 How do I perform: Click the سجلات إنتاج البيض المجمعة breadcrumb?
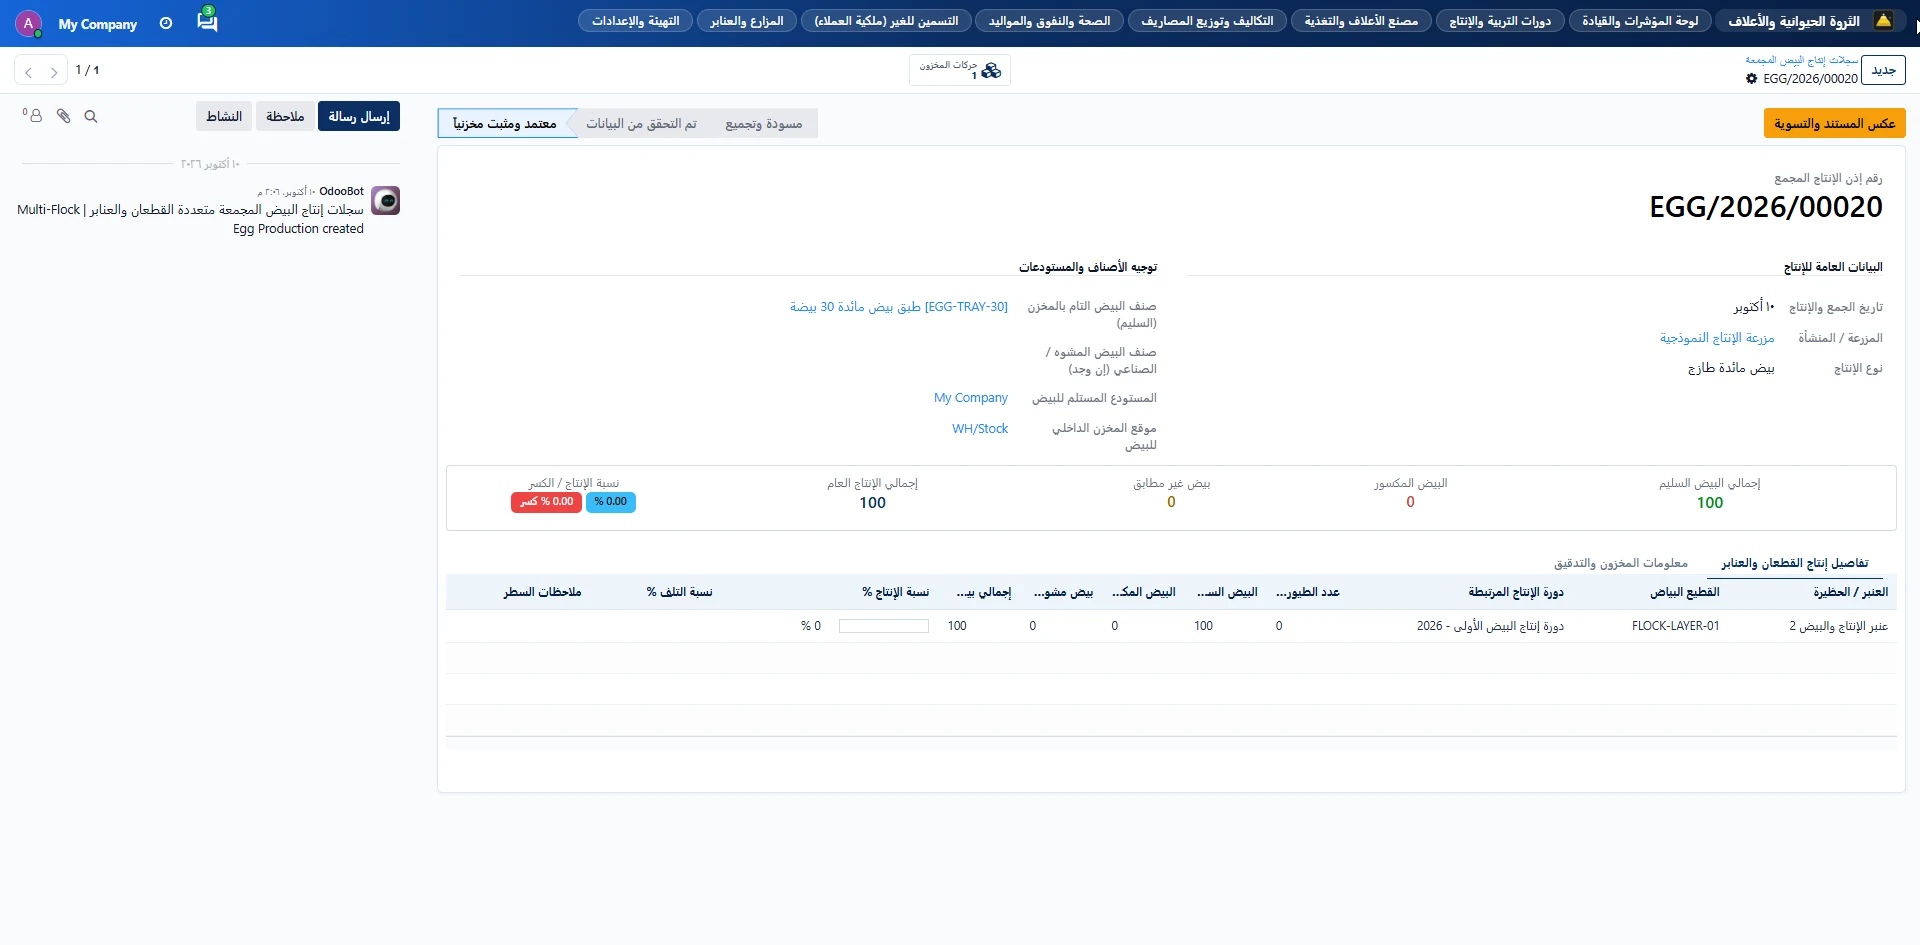point(1801,60)
